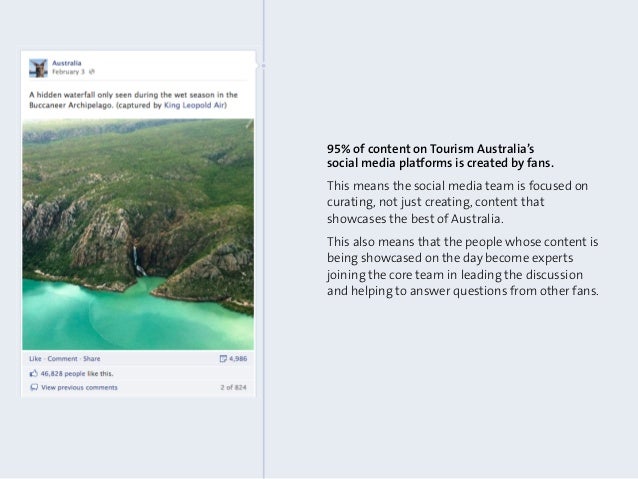Open the Australia page profile picture
Viewport: 638px width, 479px height.
click(x=38, y=68)
